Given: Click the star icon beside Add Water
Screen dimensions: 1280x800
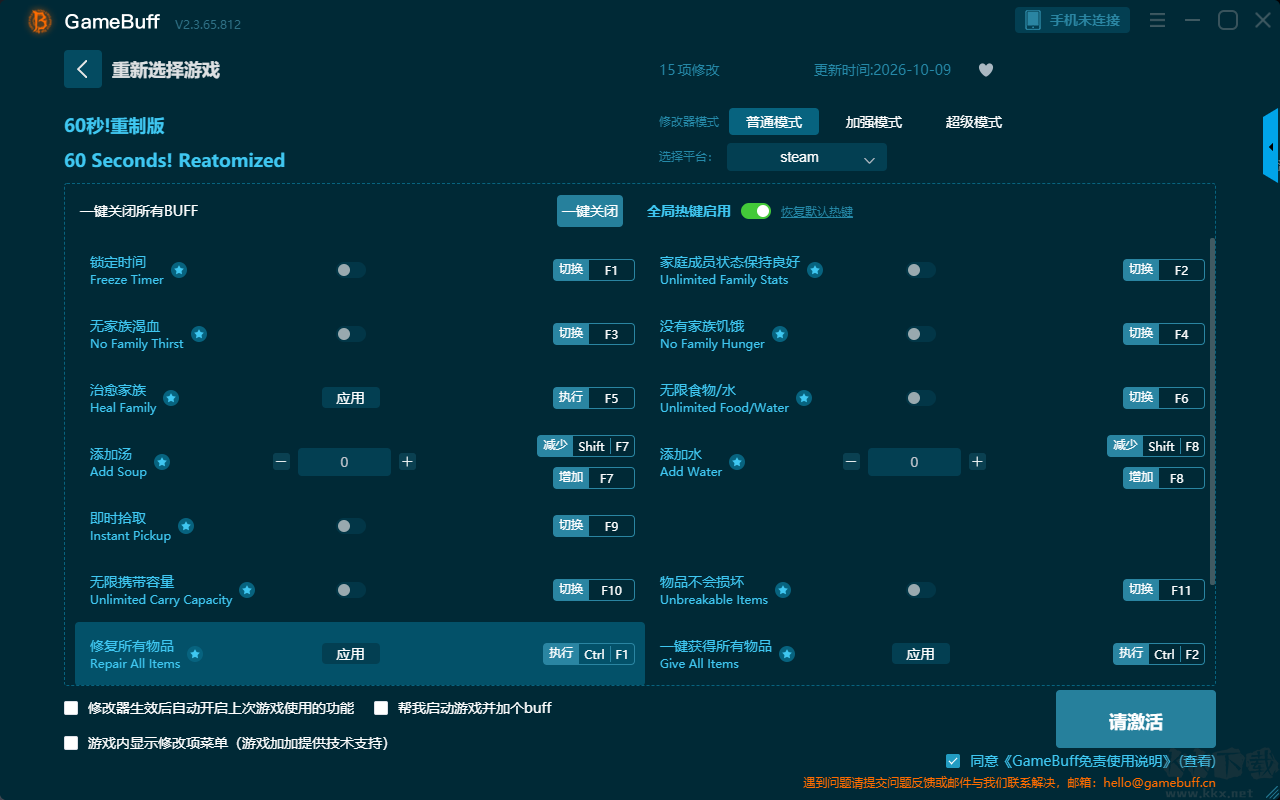Looking at the screenshot, I should coord(737,462).
